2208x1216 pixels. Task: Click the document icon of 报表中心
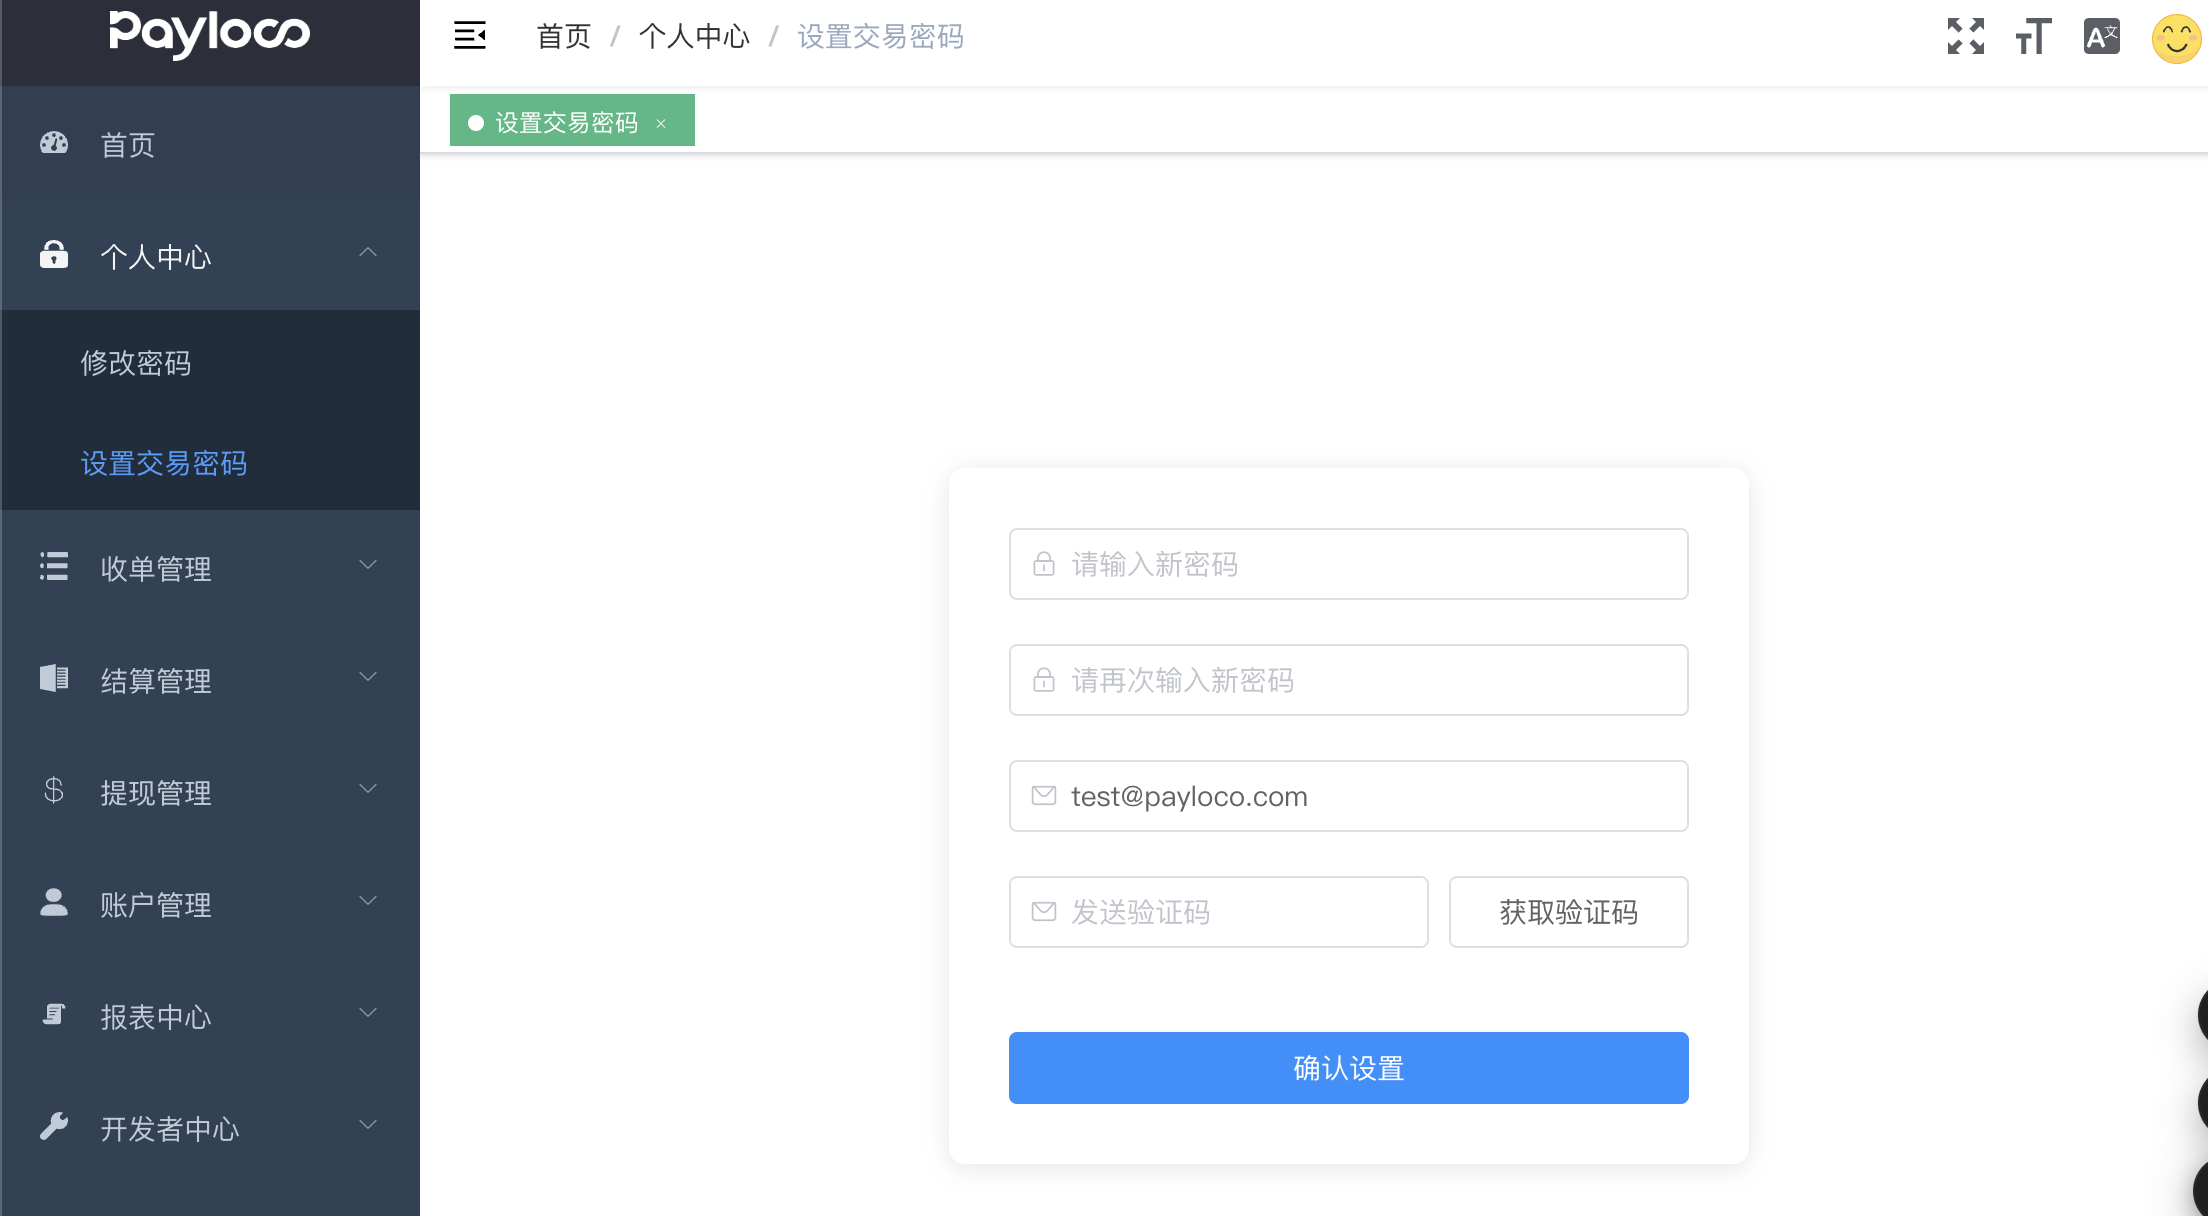pos(54,1014)
